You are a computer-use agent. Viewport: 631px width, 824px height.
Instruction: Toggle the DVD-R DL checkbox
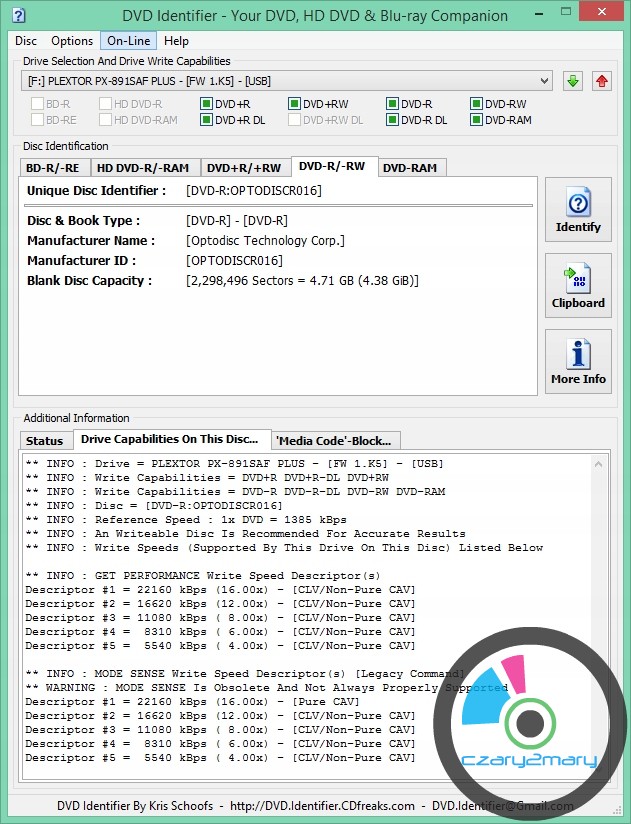(x=392, y=120)
